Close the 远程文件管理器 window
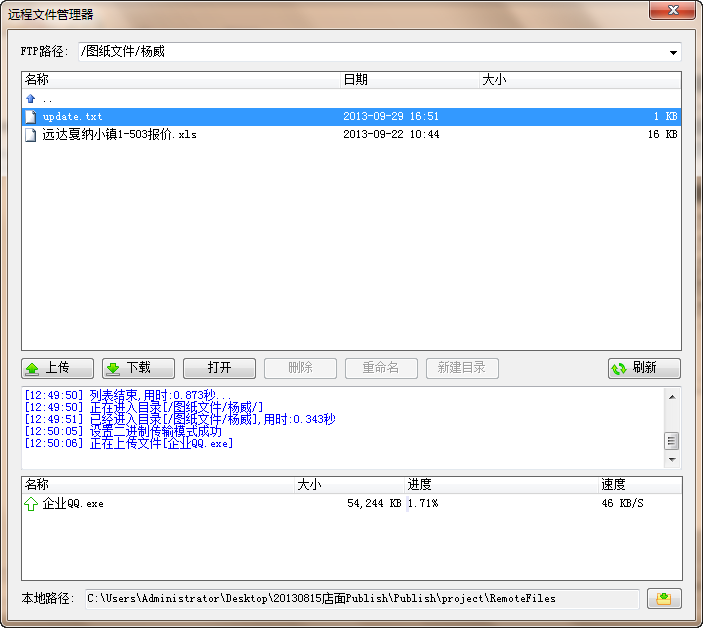Screen dimensions: 703x628 coord(673,10)
